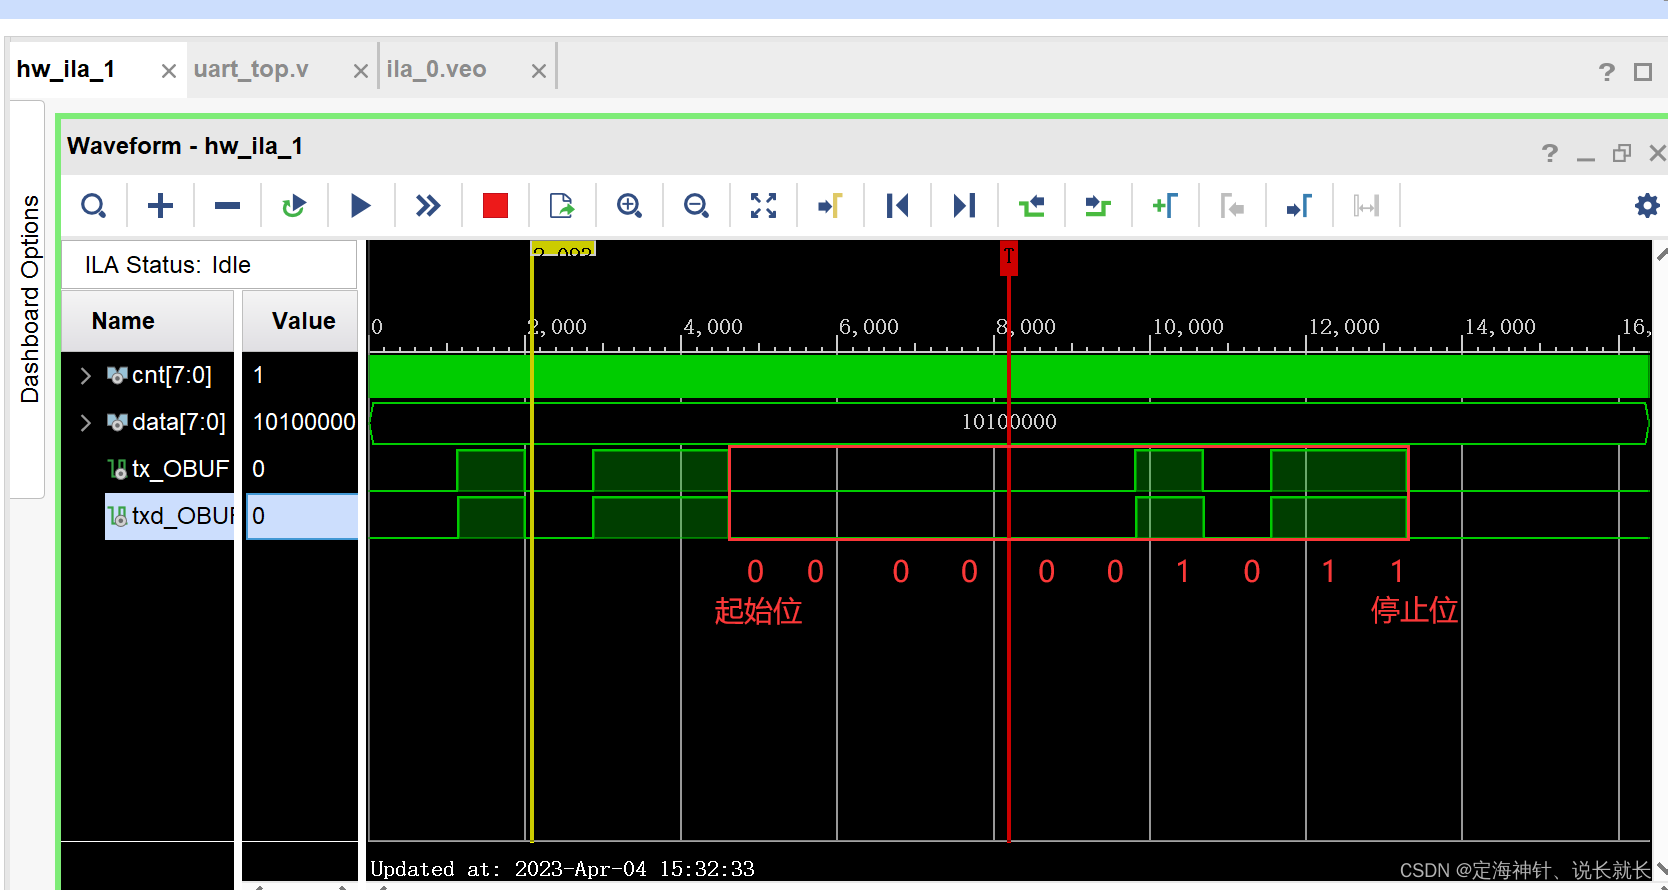Click the swap cursors icon

1366,206
